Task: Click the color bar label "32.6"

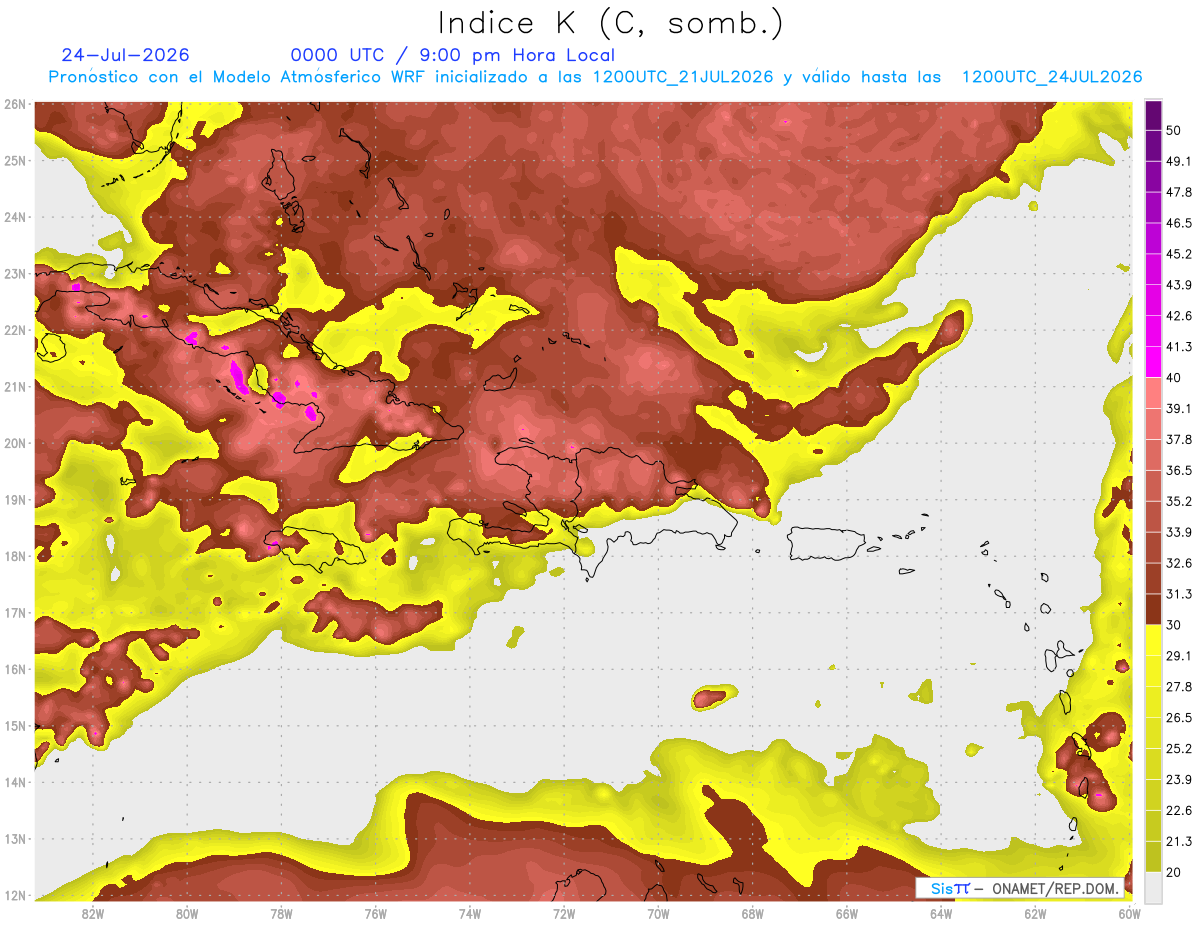Action: click(x=1179, y=563)
